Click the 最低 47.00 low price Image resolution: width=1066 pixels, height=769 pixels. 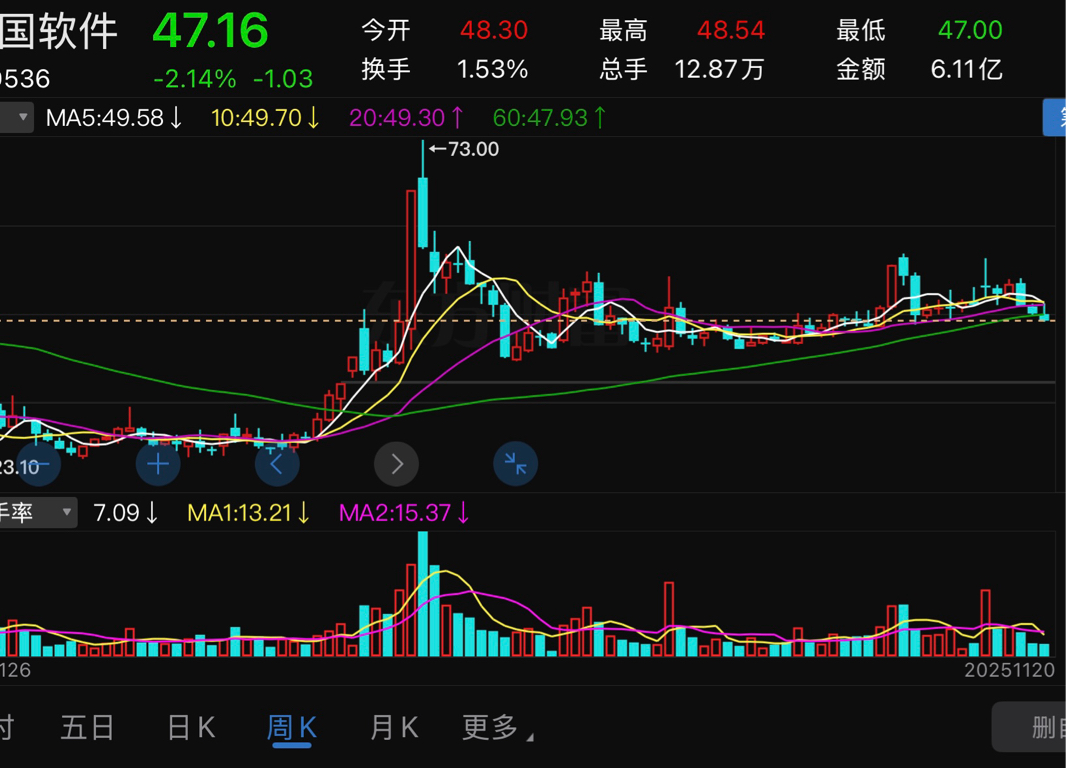[919, 30]
